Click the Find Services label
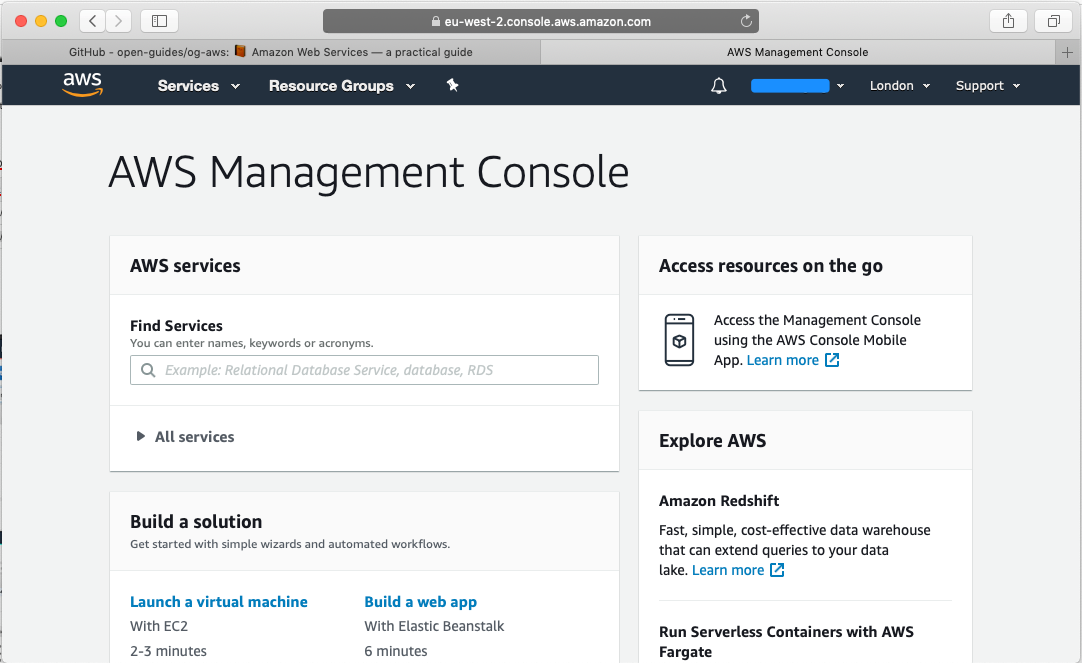The width and height of the screenshot is (1082, 663). click(176, 326)
